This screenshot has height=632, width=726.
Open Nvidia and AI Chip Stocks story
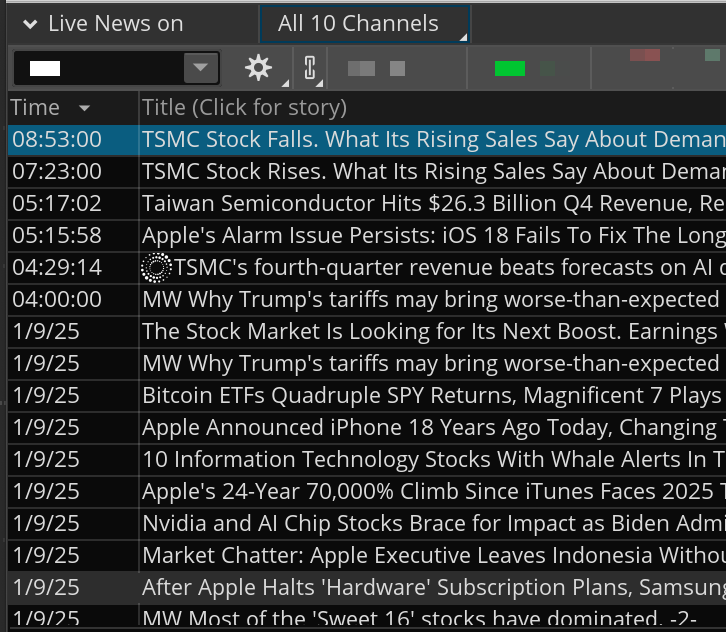(x=432, y=523)
